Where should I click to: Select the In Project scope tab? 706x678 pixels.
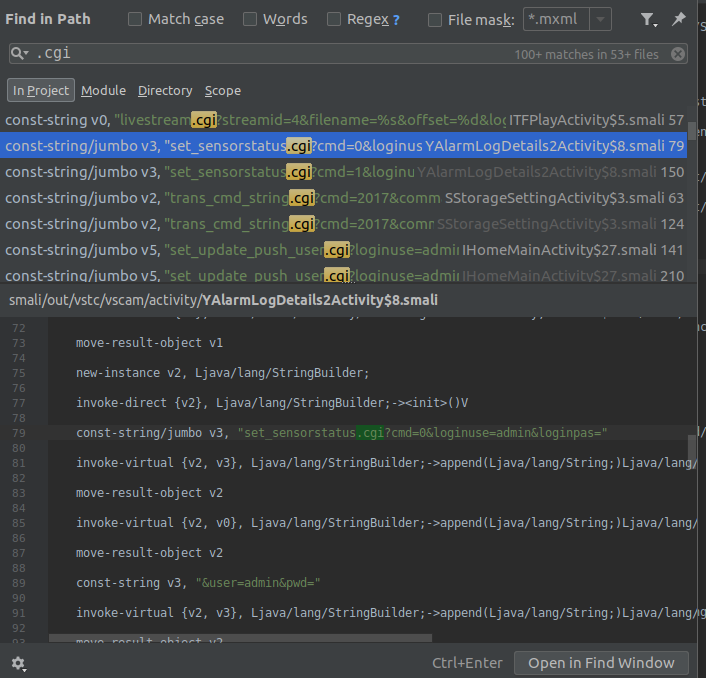click(x=41, y=90)
